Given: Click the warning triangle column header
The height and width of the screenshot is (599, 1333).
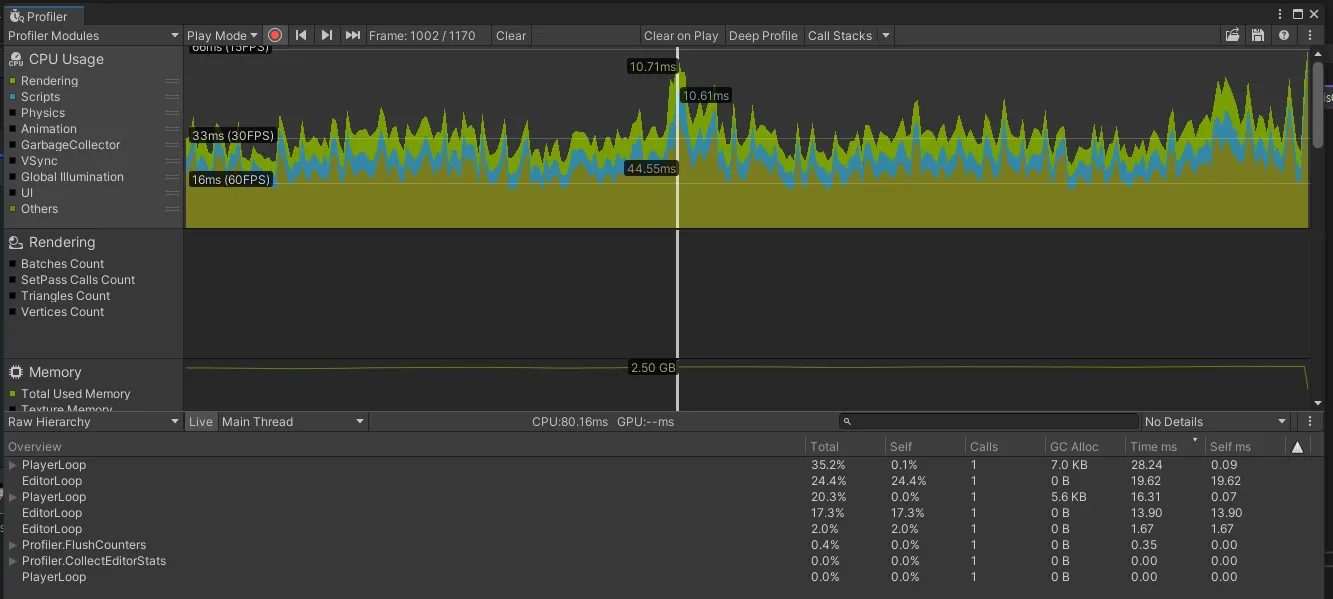Looking at the screenshot, I should tap(1297, 447).
